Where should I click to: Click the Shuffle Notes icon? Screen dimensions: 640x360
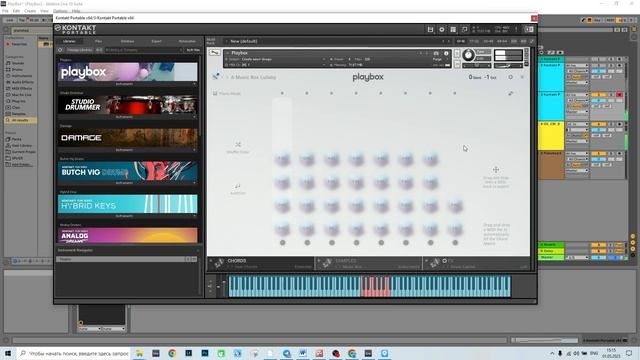[238, 144]
